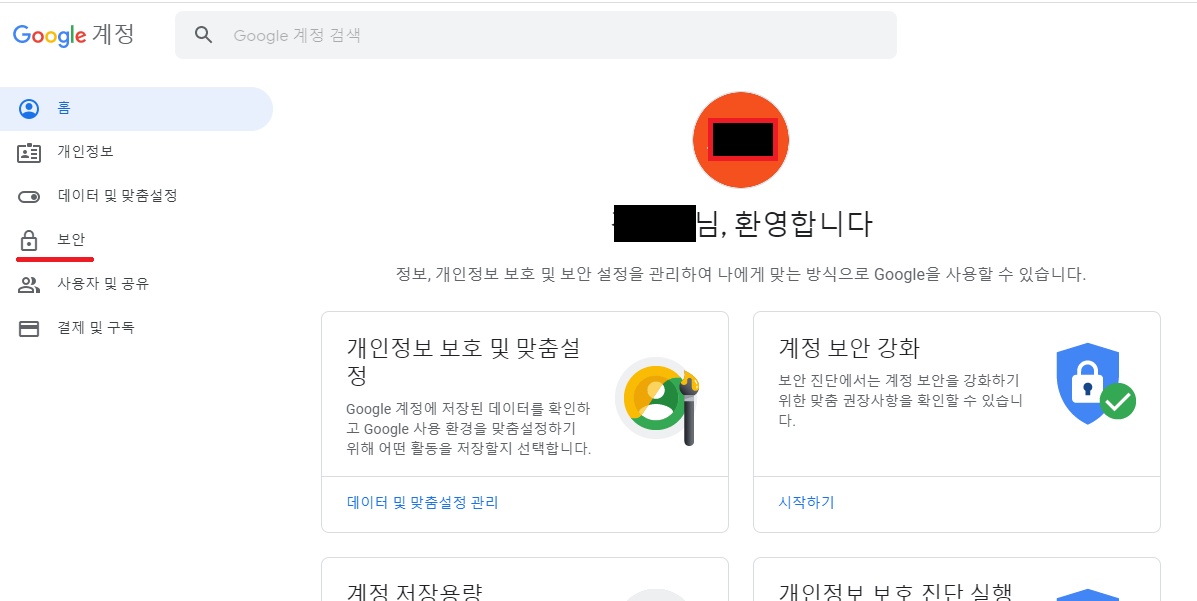The width and height of the screenshot is (1197, 601).
Task: Click the privacy paintbrush illustration
Action: point(658,400)
